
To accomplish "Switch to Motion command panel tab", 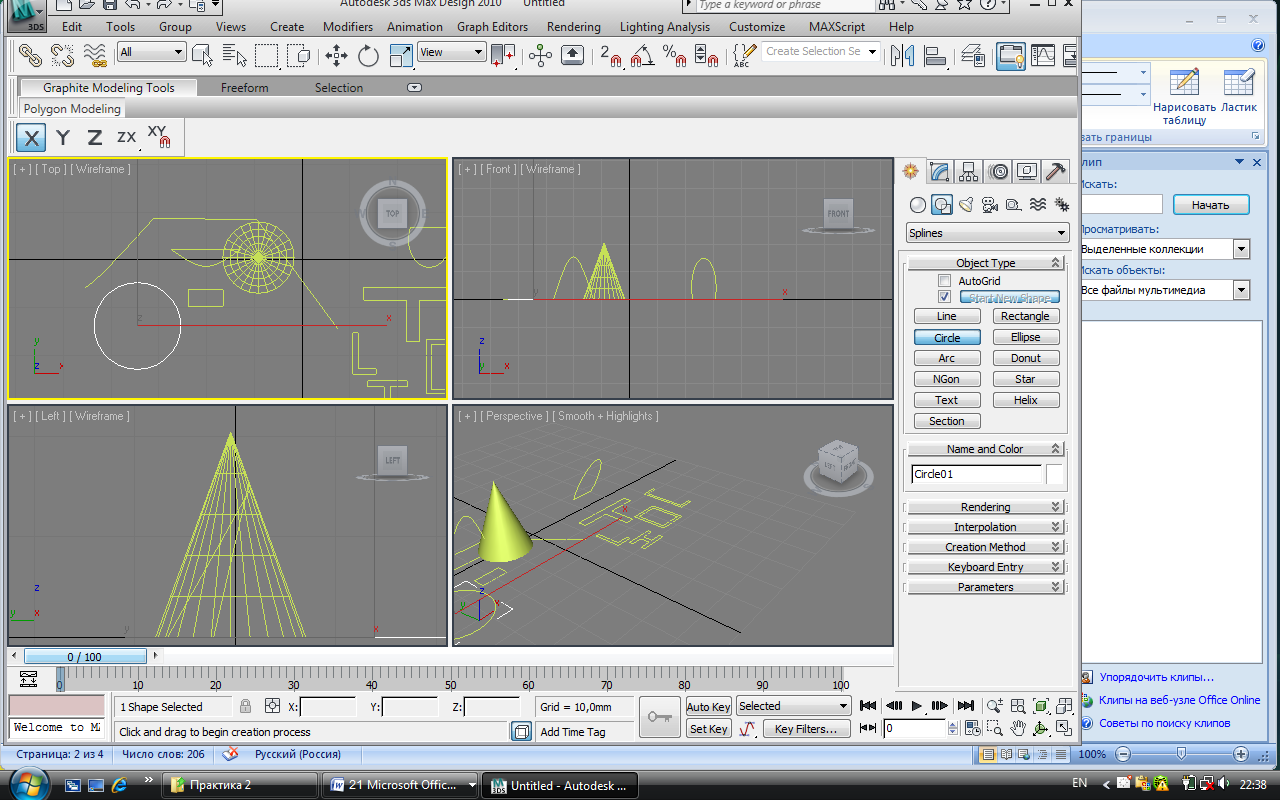I will point(997,172).
